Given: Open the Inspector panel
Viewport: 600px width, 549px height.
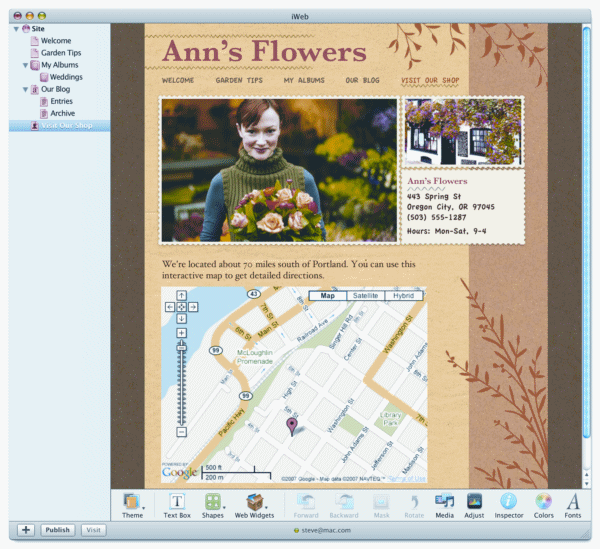Looking at the screenshot, I should coord(508,505).
